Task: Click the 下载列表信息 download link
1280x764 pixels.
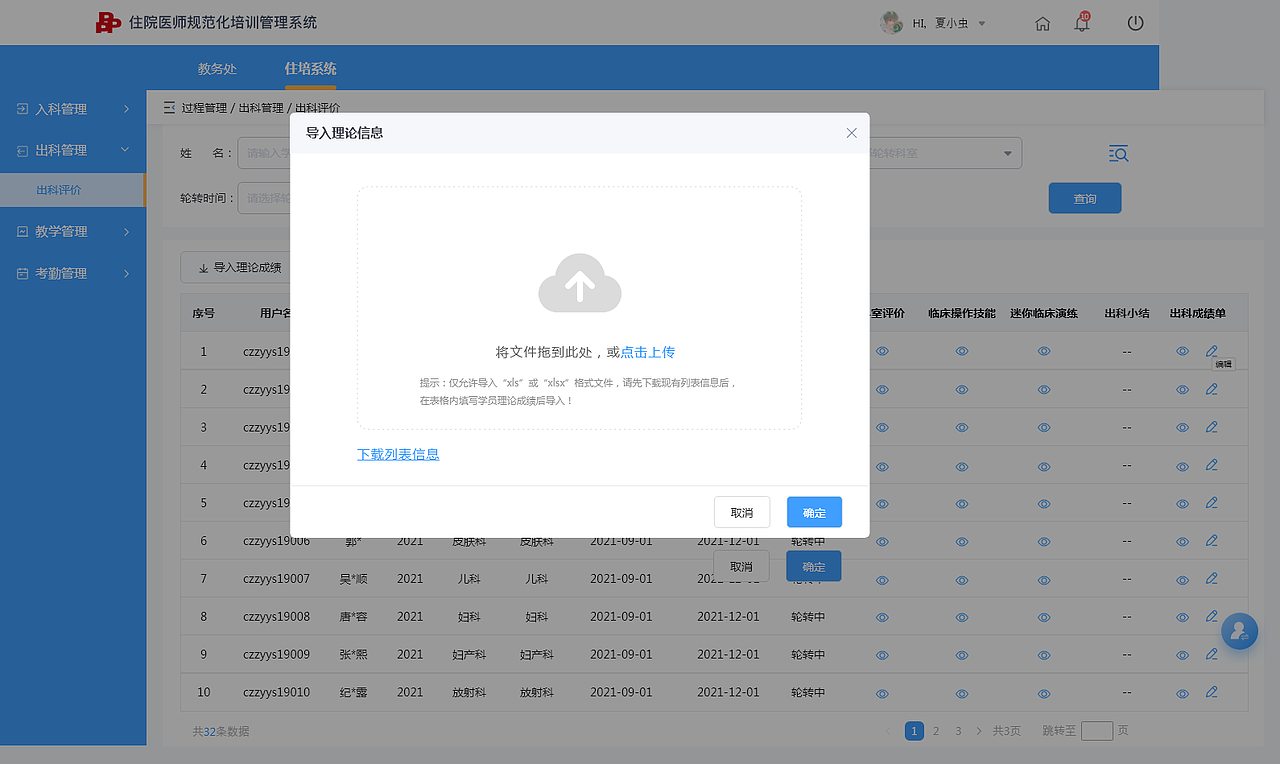Action: click(398, 454)
